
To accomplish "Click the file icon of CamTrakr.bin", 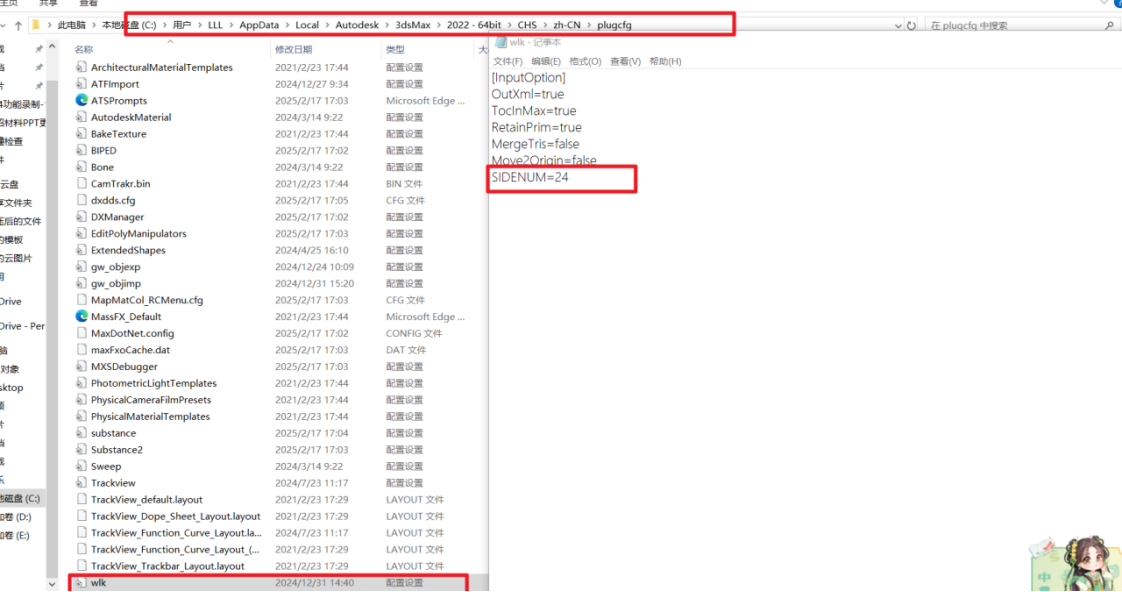I will click(82, 183).
